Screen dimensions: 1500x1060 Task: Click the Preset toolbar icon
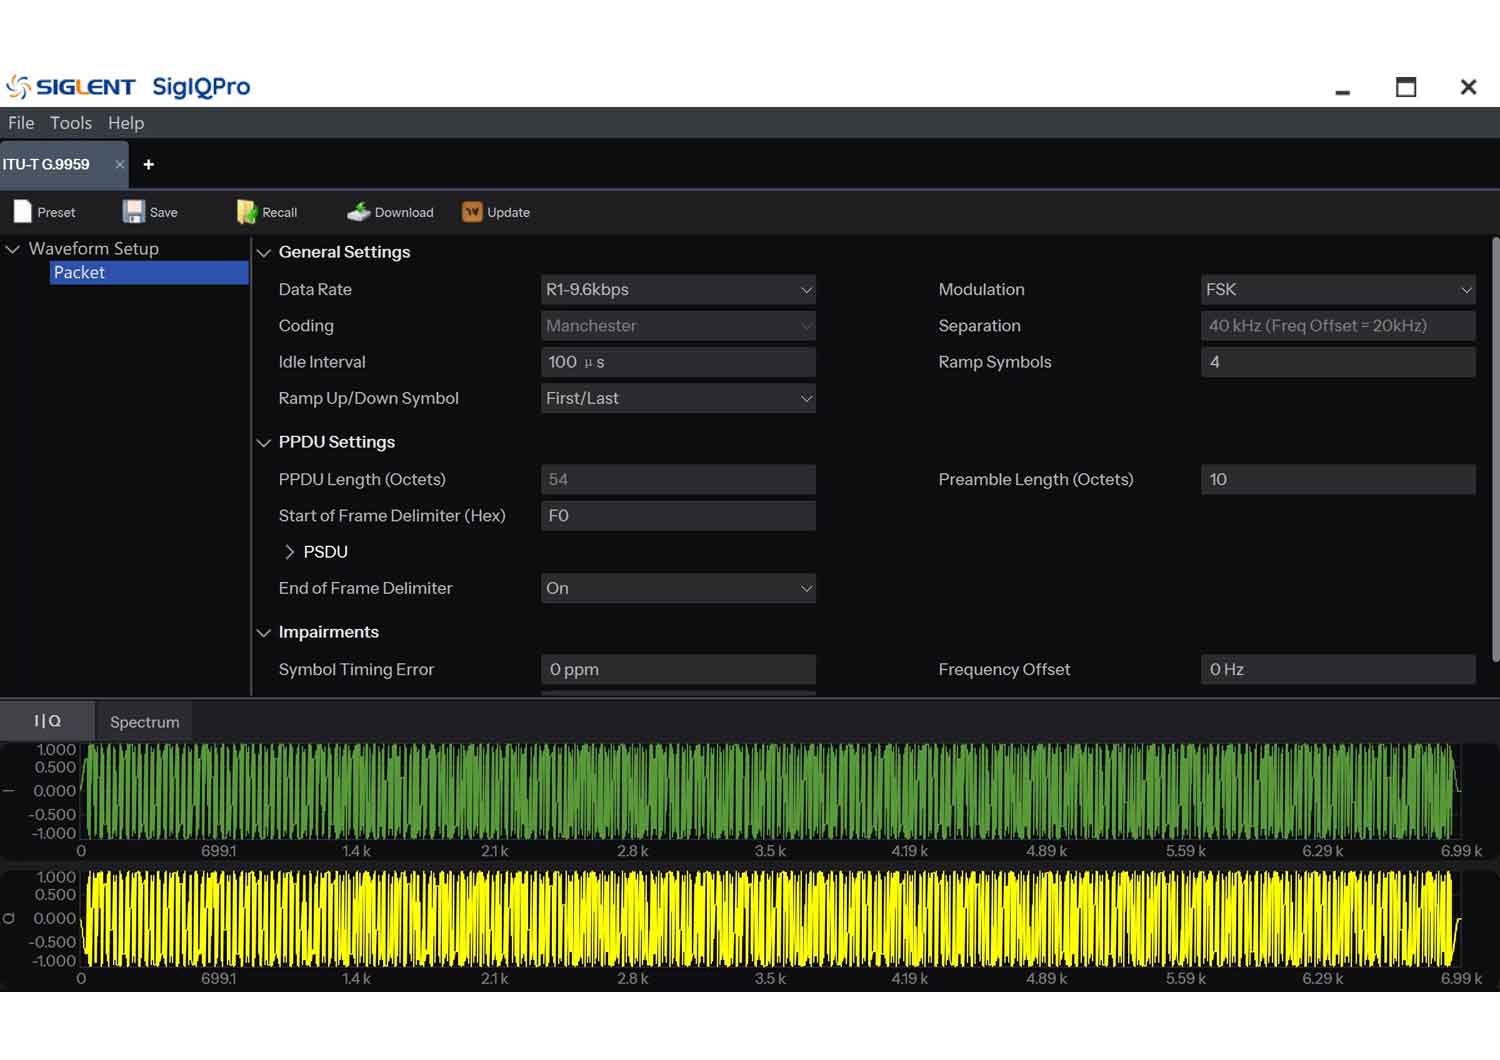click(x=23, y=212)
